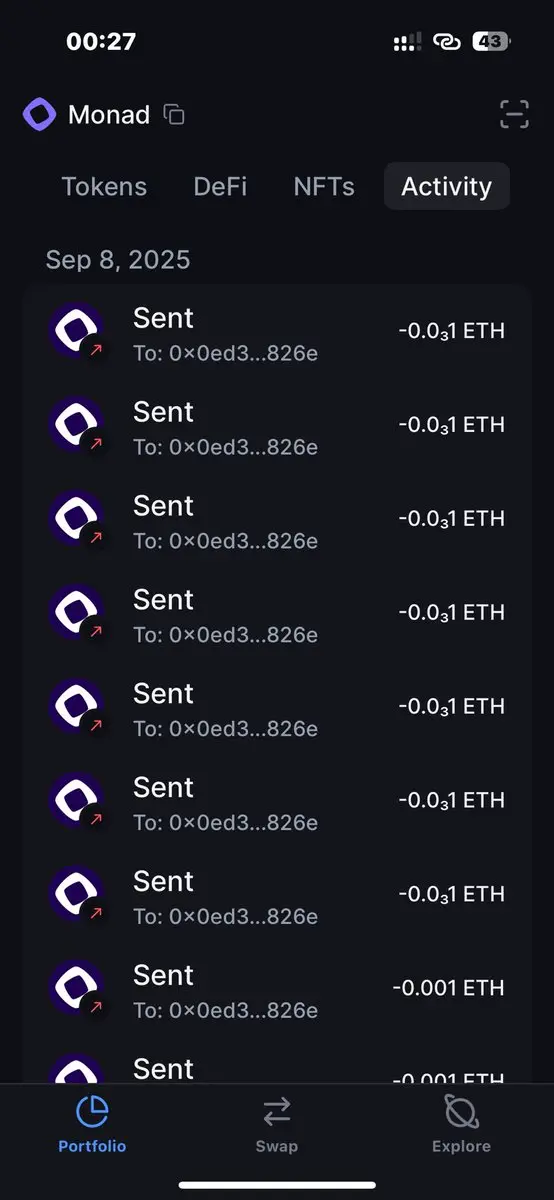
Task: Select the sixth Sent transaction entry
Action: click(x=277, y=802)
